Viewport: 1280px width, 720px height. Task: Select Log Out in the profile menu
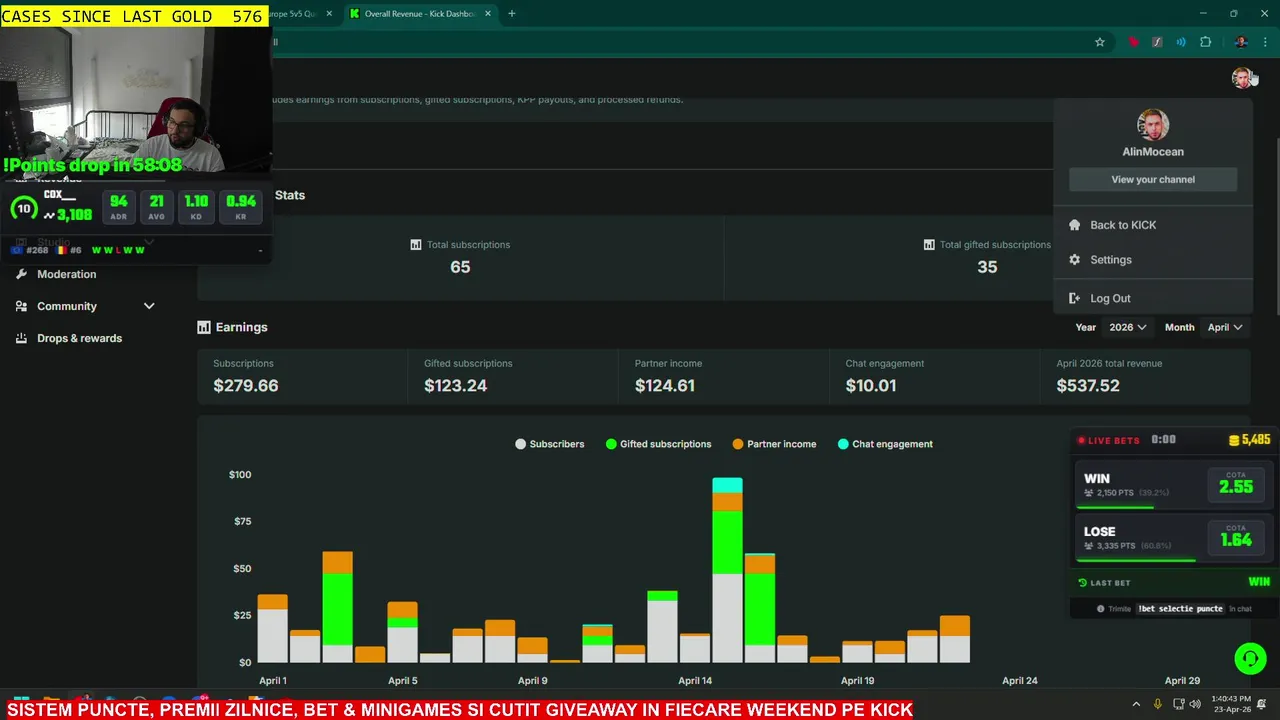tap(1153, 298)
